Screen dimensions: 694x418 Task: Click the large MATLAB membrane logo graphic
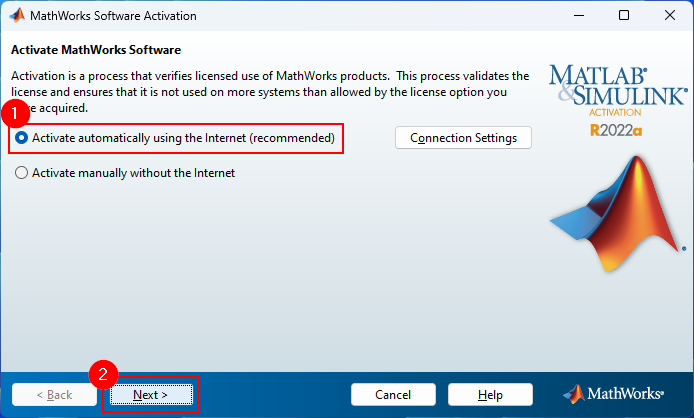[x=618, y=214]
